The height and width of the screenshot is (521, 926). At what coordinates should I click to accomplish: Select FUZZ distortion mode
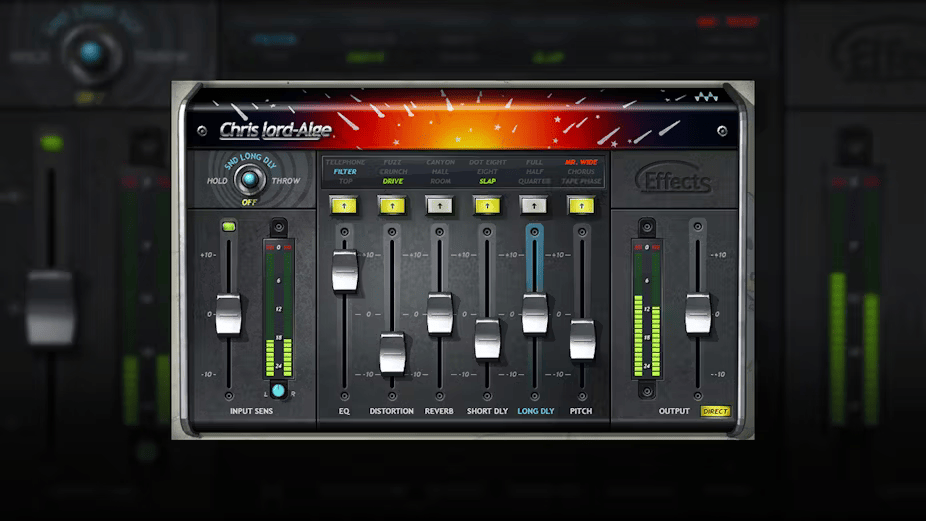(x=392, y=162)
